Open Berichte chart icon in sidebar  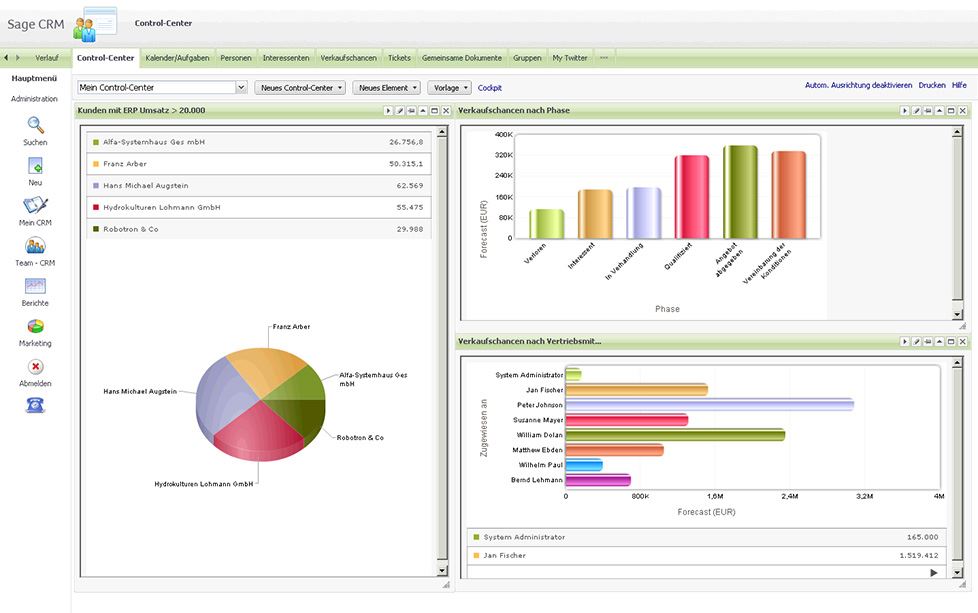[35, 286]
